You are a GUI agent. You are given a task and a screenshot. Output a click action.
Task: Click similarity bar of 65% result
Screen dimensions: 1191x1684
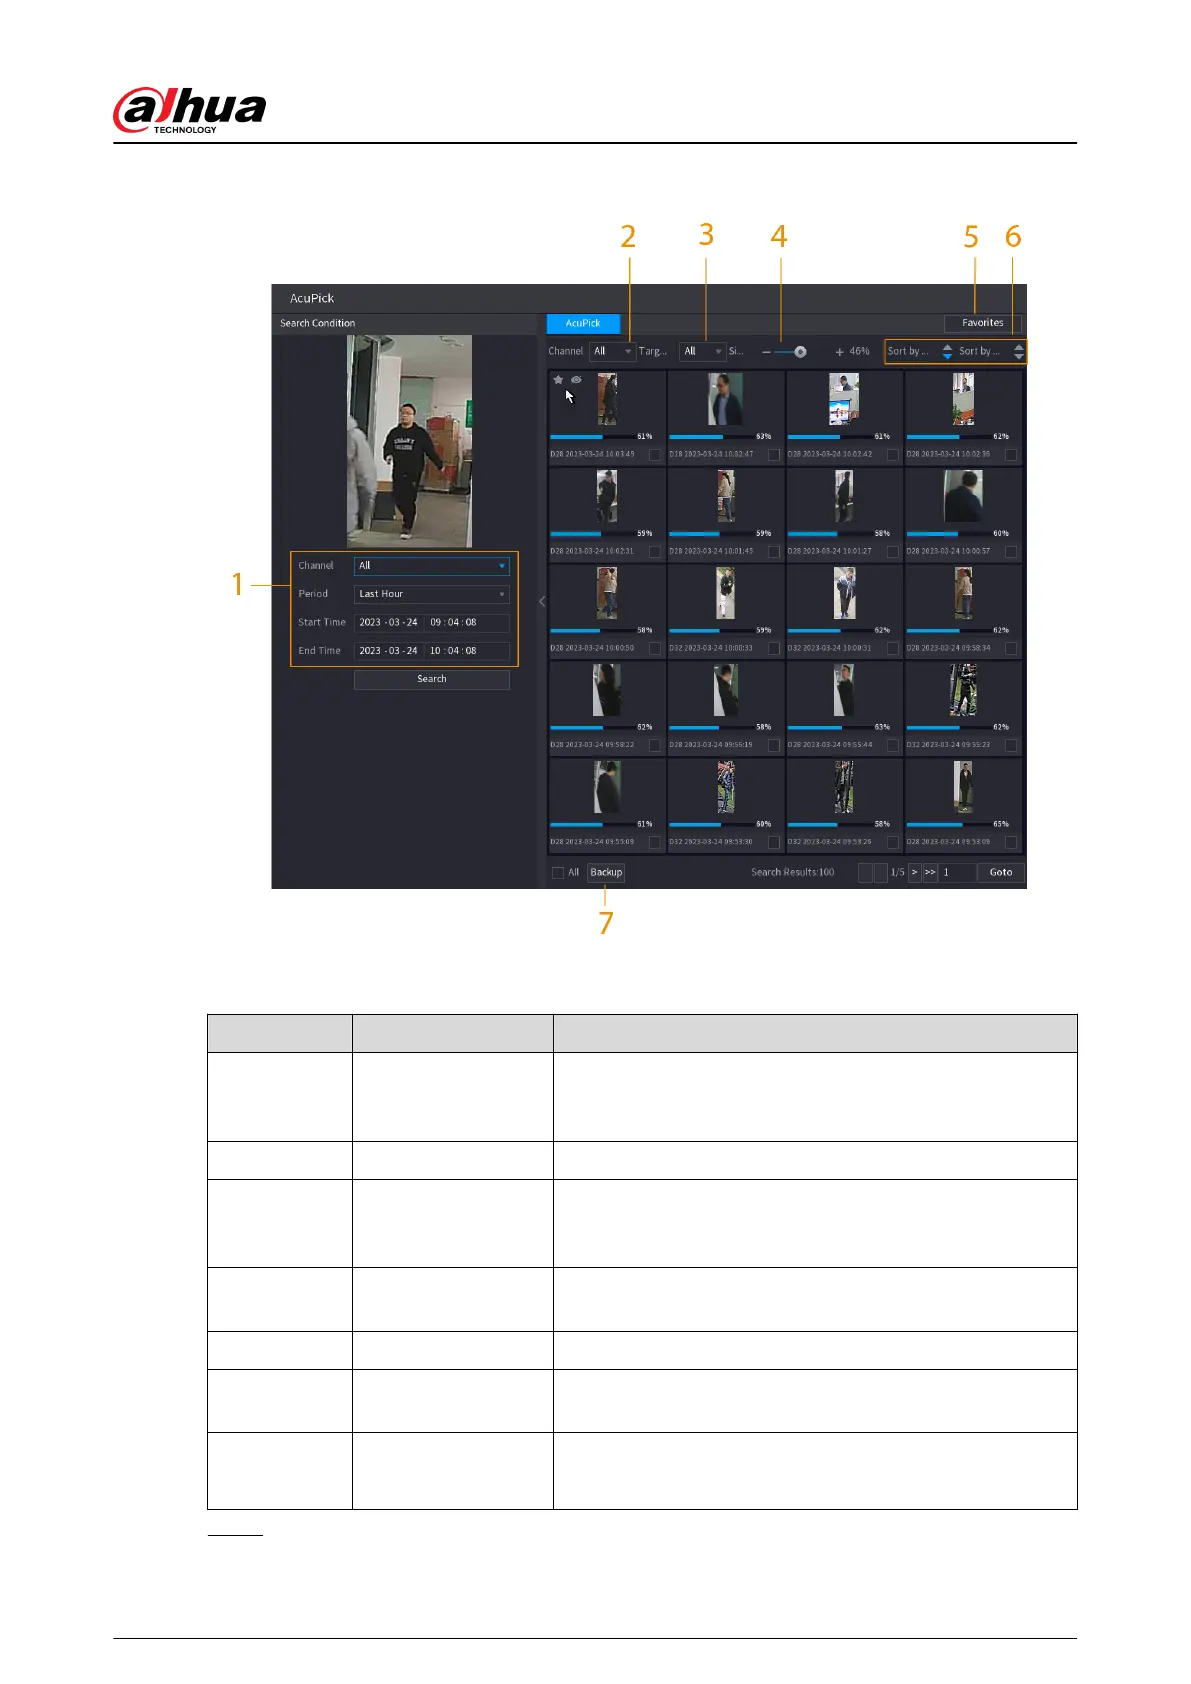click(x=948, y=825)
